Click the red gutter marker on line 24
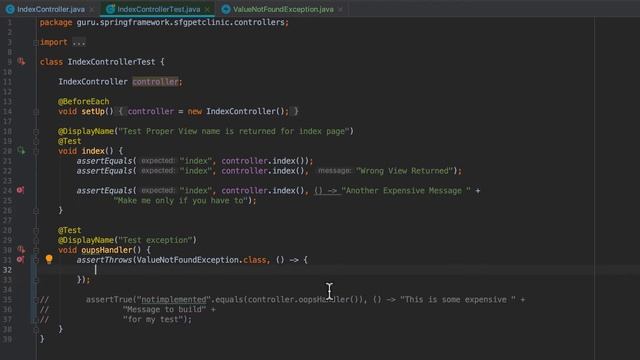This screenshot has width=640, height=360. tap(20, 190)
